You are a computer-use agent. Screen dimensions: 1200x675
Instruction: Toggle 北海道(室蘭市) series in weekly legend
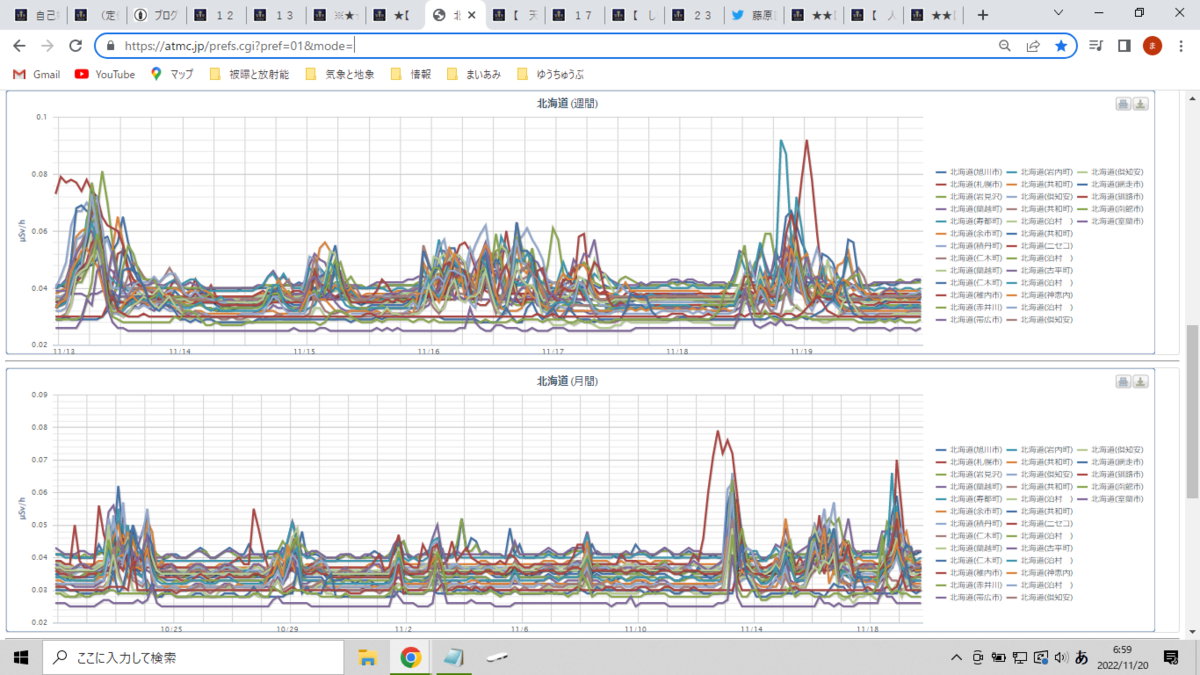pos(1110,221)
